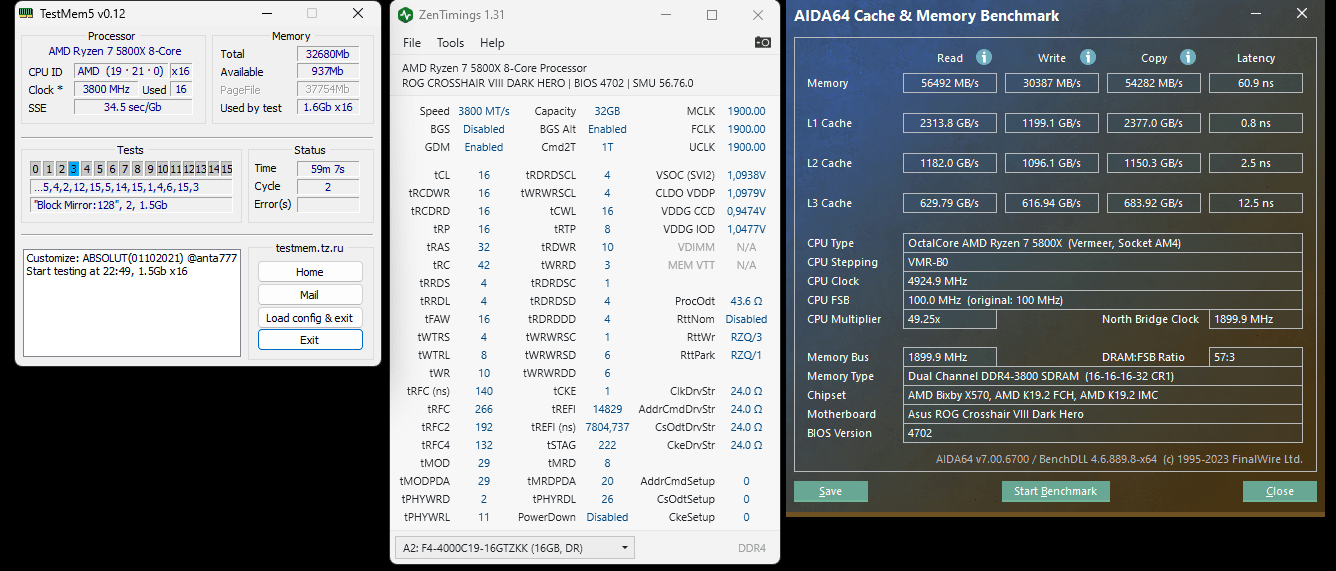Screen dimensions: 1336x571
Task: Click the info icon next to Read
Action: coord(984,57)
